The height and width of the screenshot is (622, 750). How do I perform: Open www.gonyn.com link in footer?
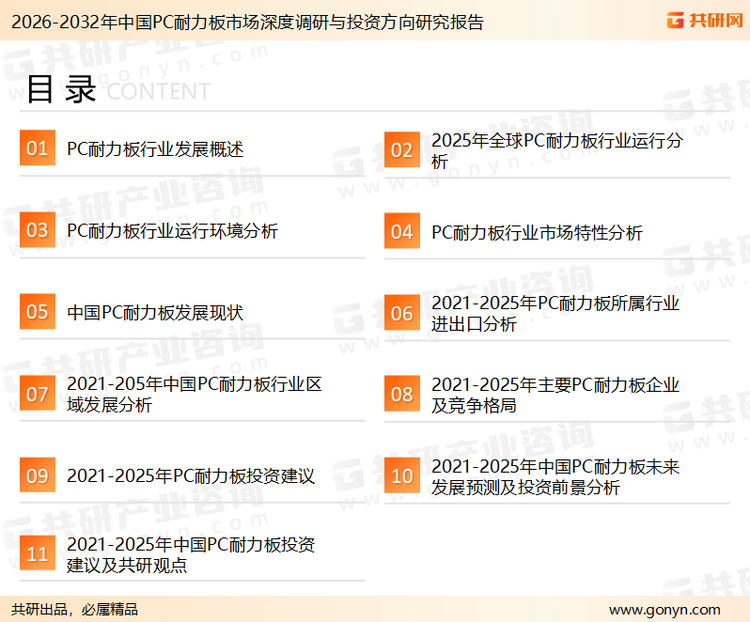click(x=664, y=610)
